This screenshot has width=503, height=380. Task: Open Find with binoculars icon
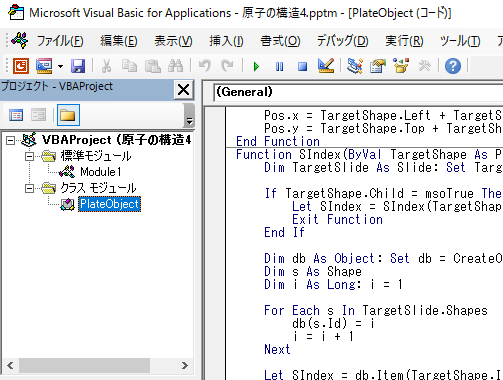click(x=175, y=66)
